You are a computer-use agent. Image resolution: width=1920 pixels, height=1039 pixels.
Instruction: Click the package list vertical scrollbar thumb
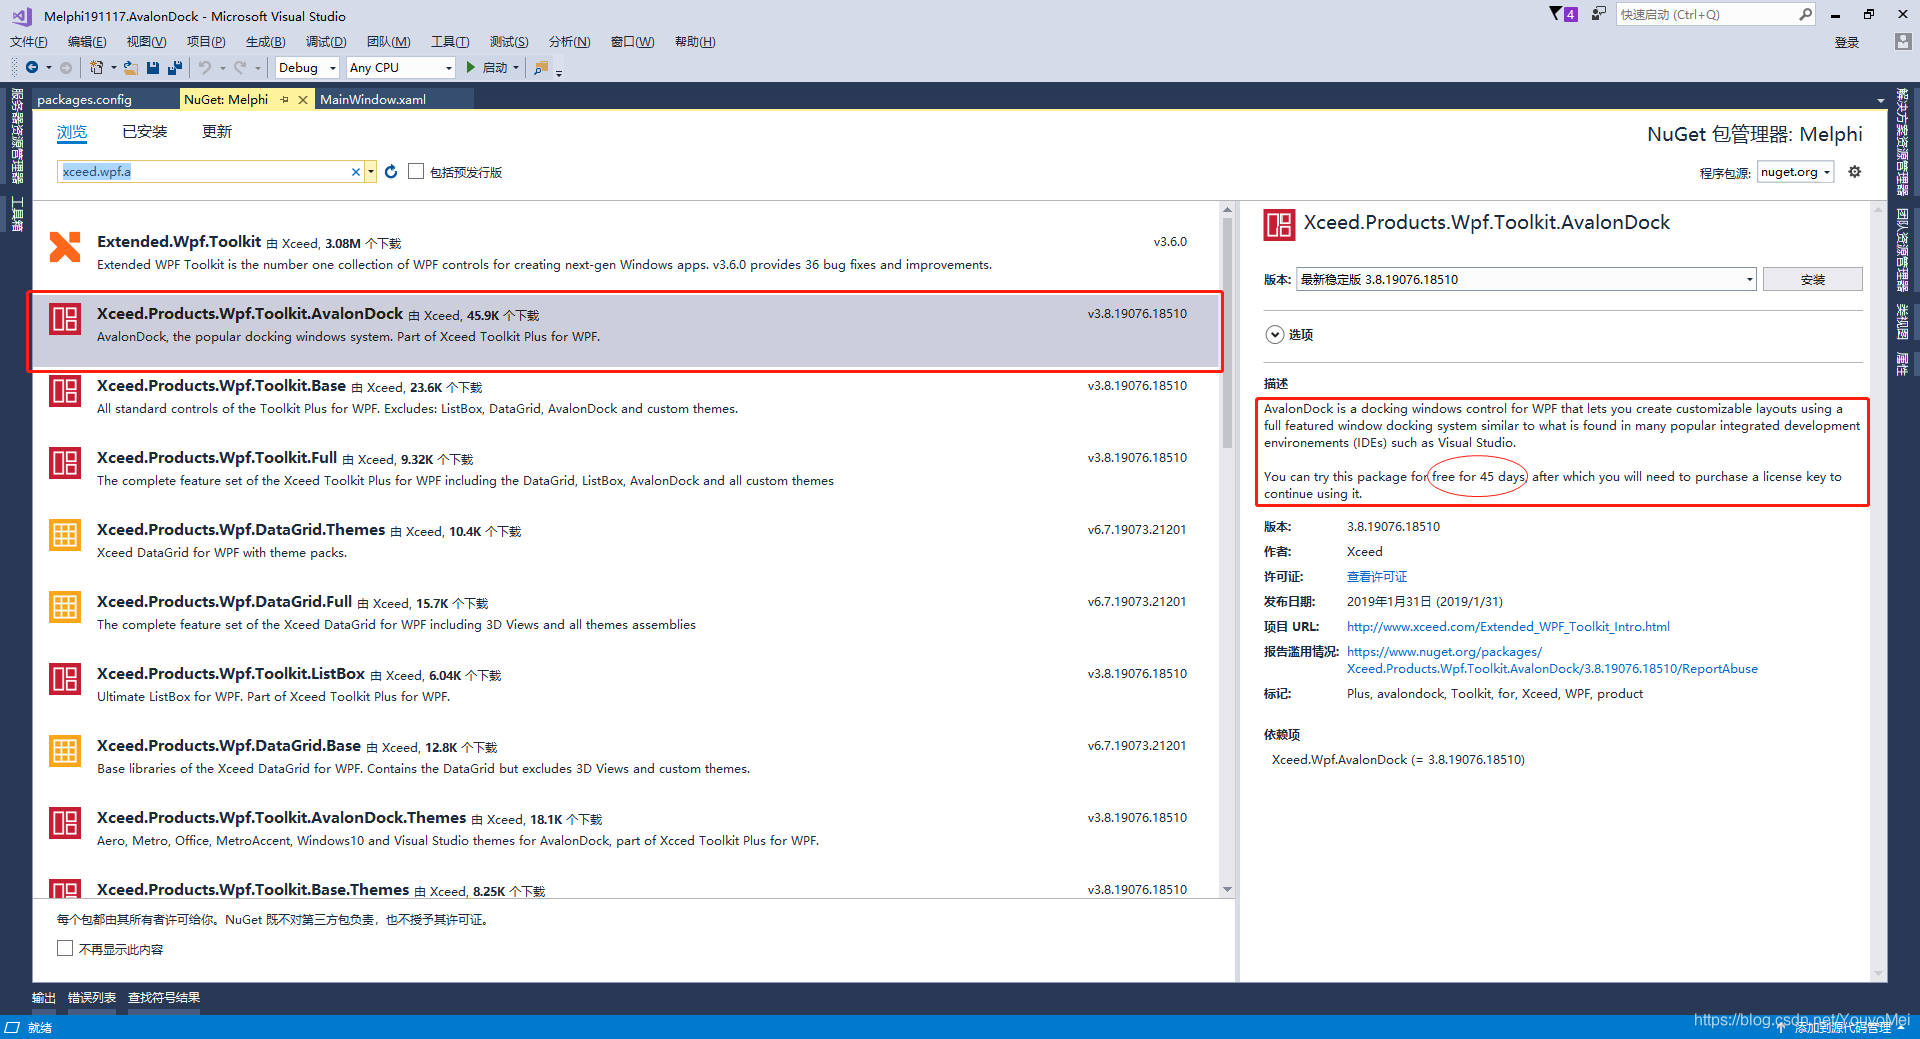coord(1227,332)
